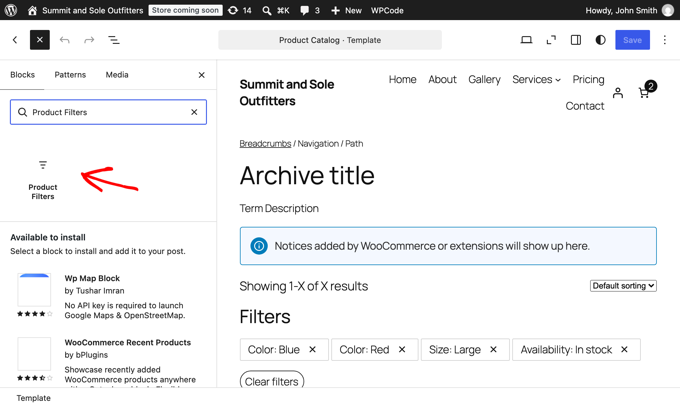Image resolution: width=680 pixels, height=408 pixels.
Task: Open the desktop View preview options
Action: (526, 40)
